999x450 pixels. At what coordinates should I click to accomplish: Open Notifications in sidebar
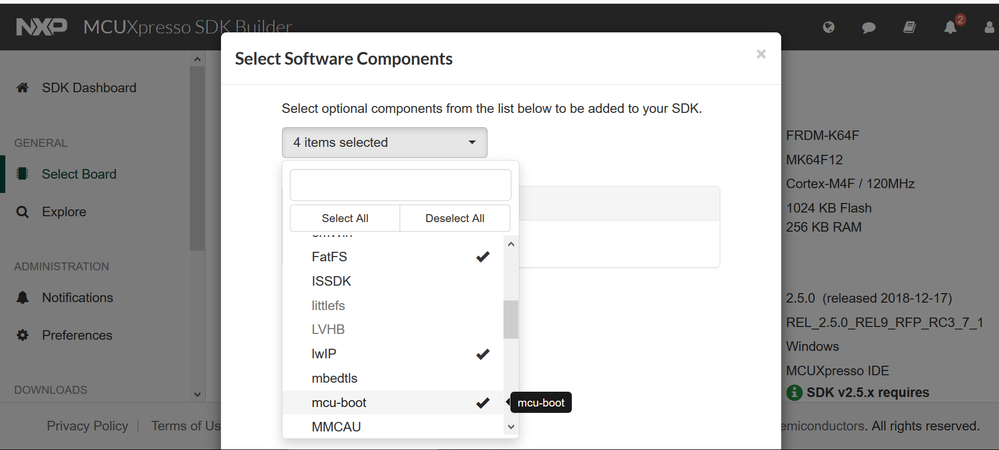pyautogui.click(x=77, y=298)
